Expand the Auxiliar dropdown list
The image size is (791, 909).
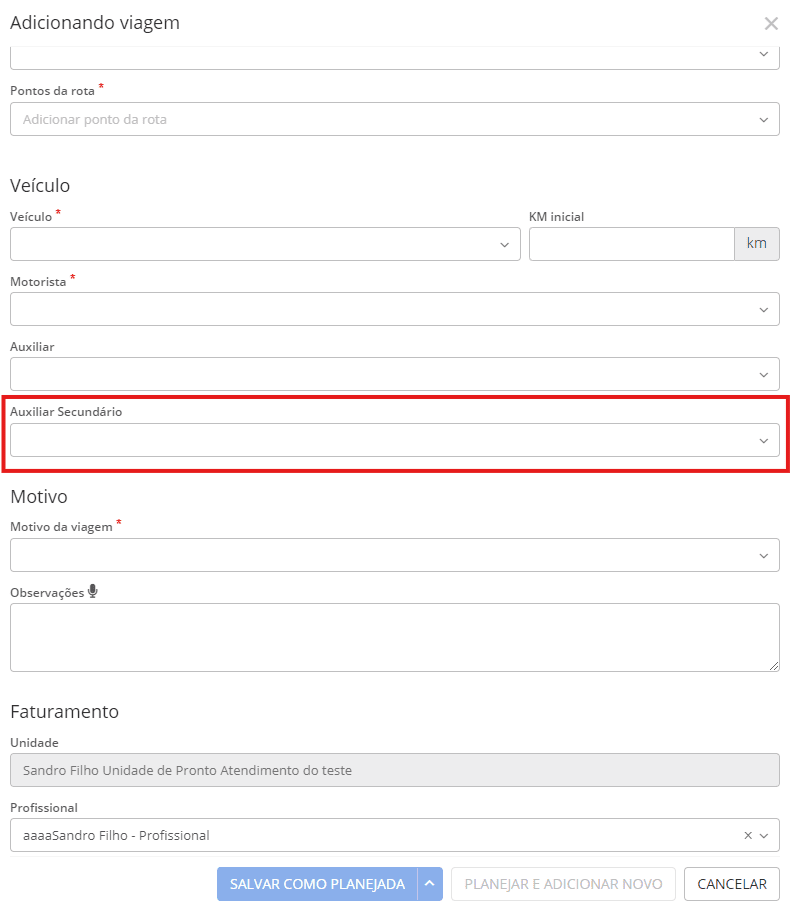394,374
